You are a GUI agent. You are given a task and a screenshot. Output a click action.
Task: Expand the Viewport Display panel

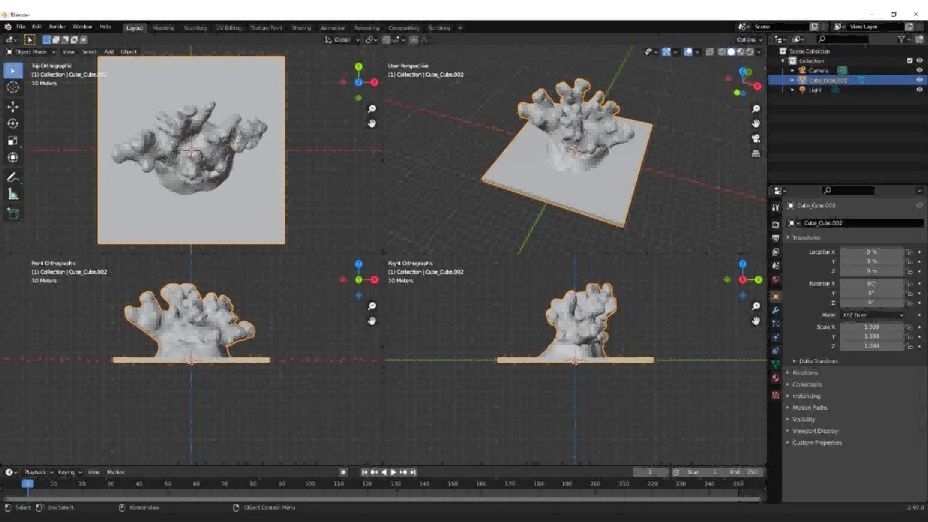(x=816, y=431)
